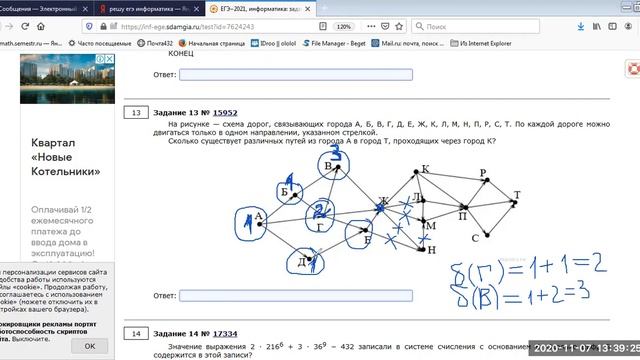Open the page actions three-dots menu
640x360 pixels.
pos(371,27)
